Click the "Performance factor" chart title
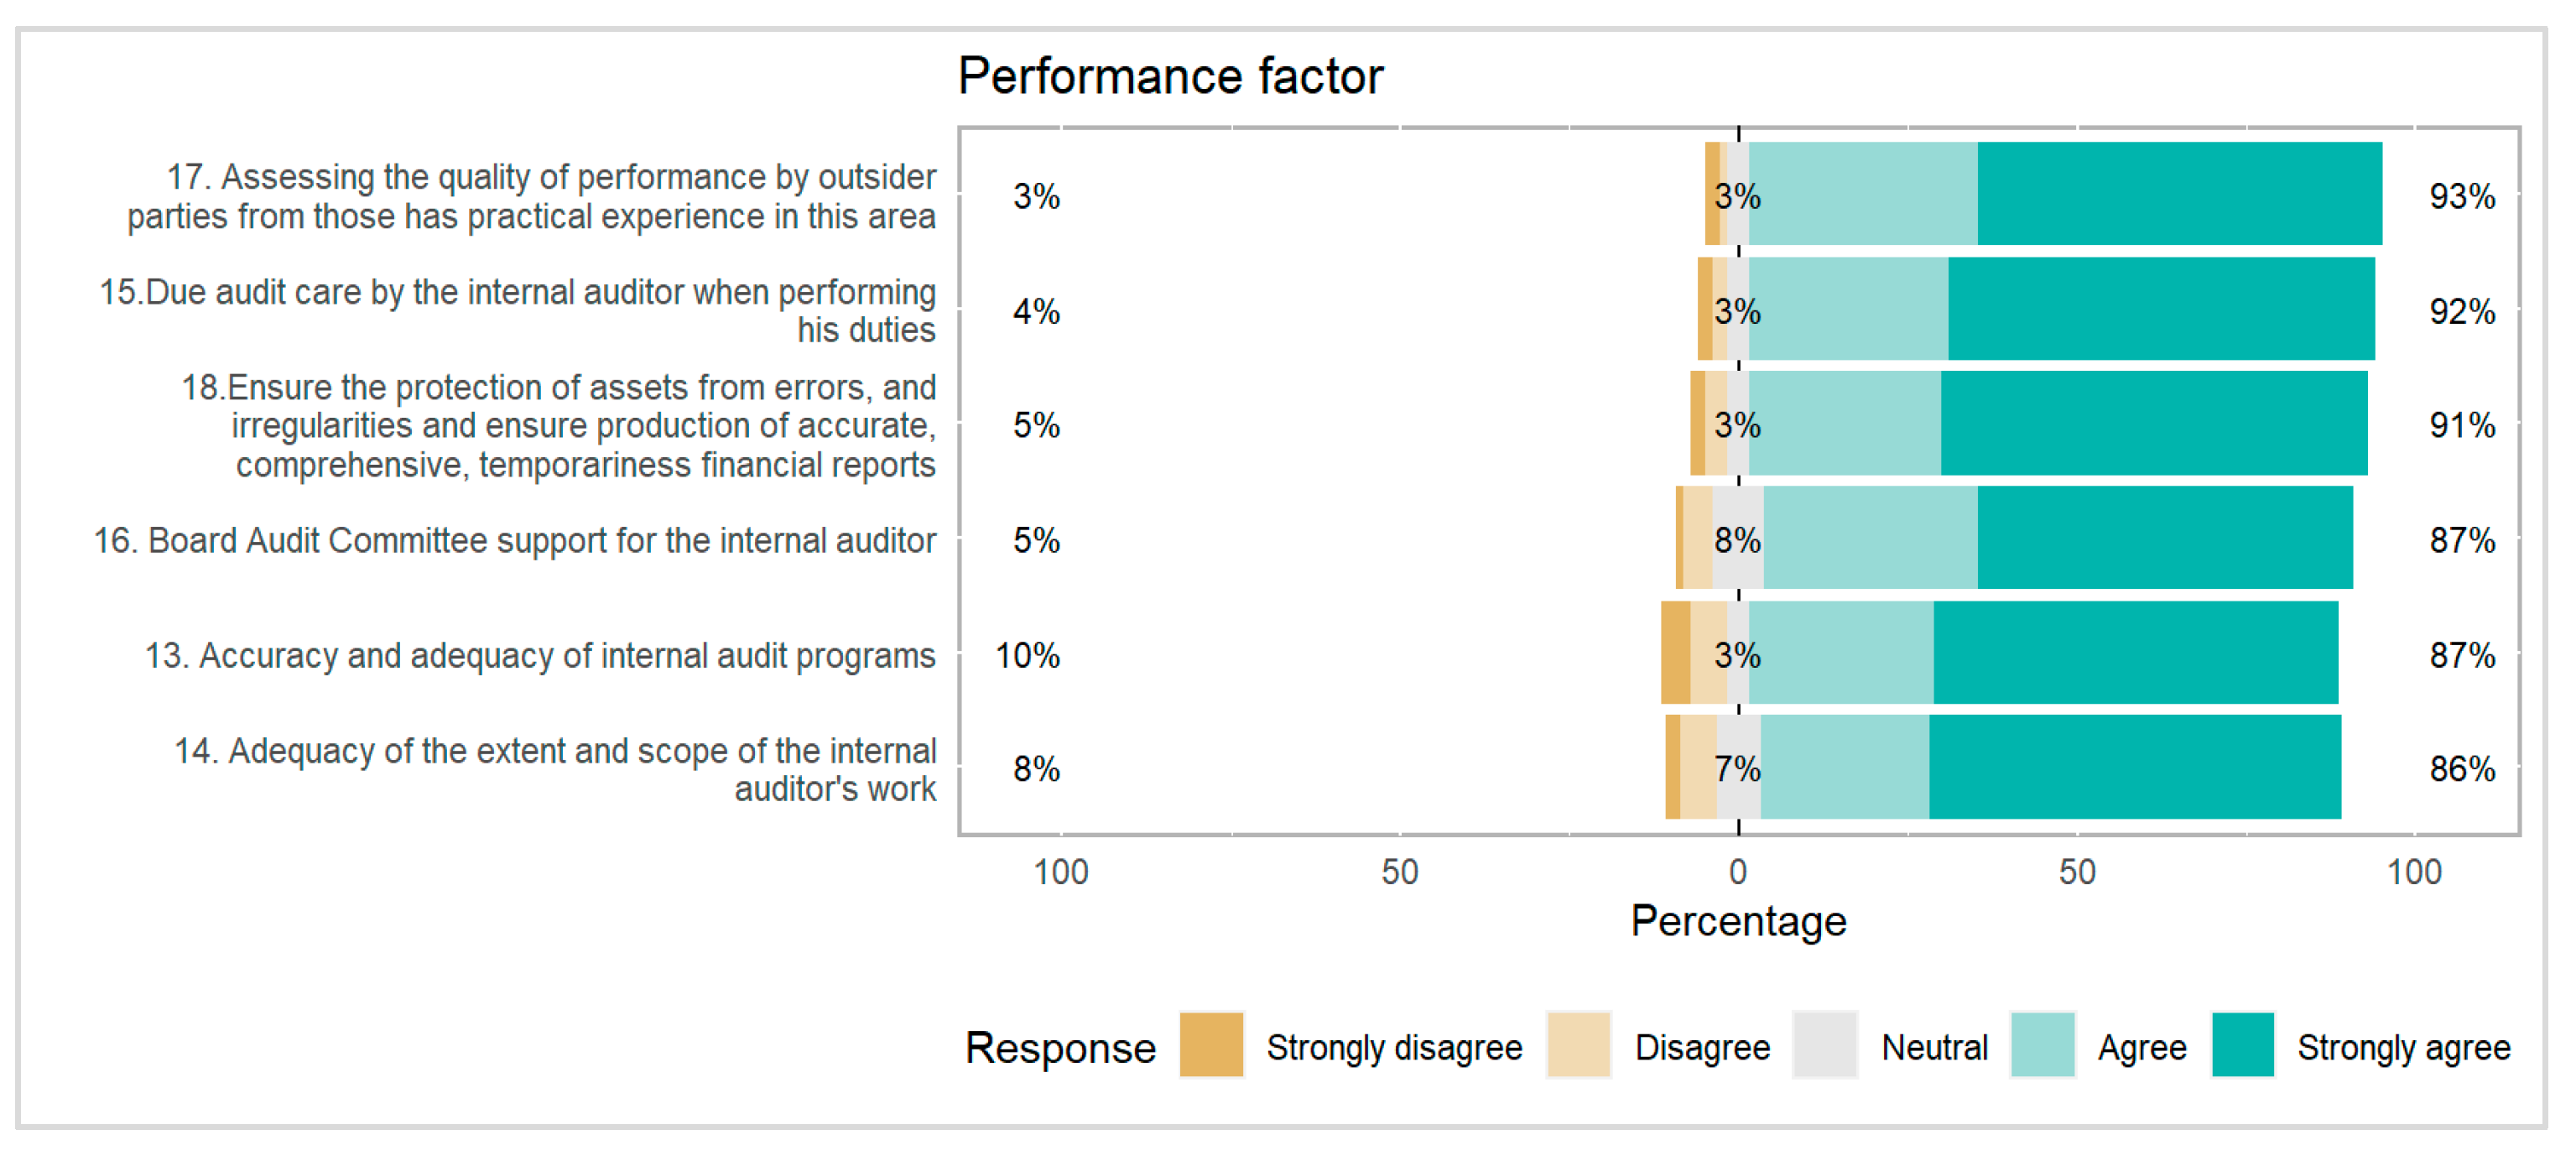Viewport: 2576px width, 1161px height. (1170, 76)
